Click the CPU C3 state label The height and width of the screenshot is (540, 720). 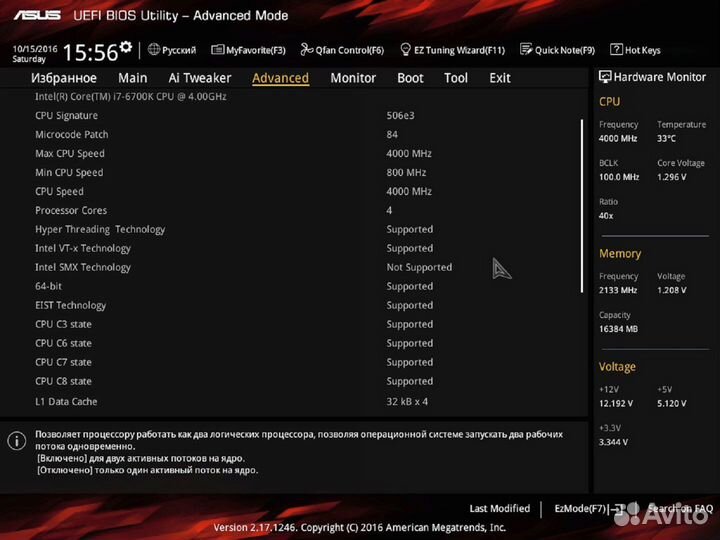[x=63, y=324]
